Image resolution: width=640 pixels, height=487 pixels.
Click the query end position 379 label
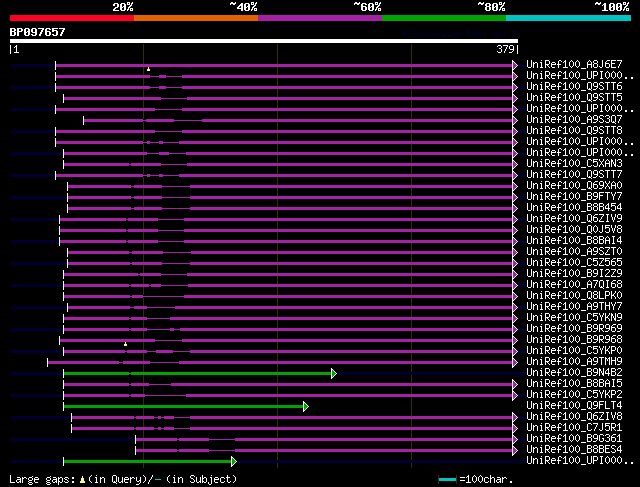505,49
